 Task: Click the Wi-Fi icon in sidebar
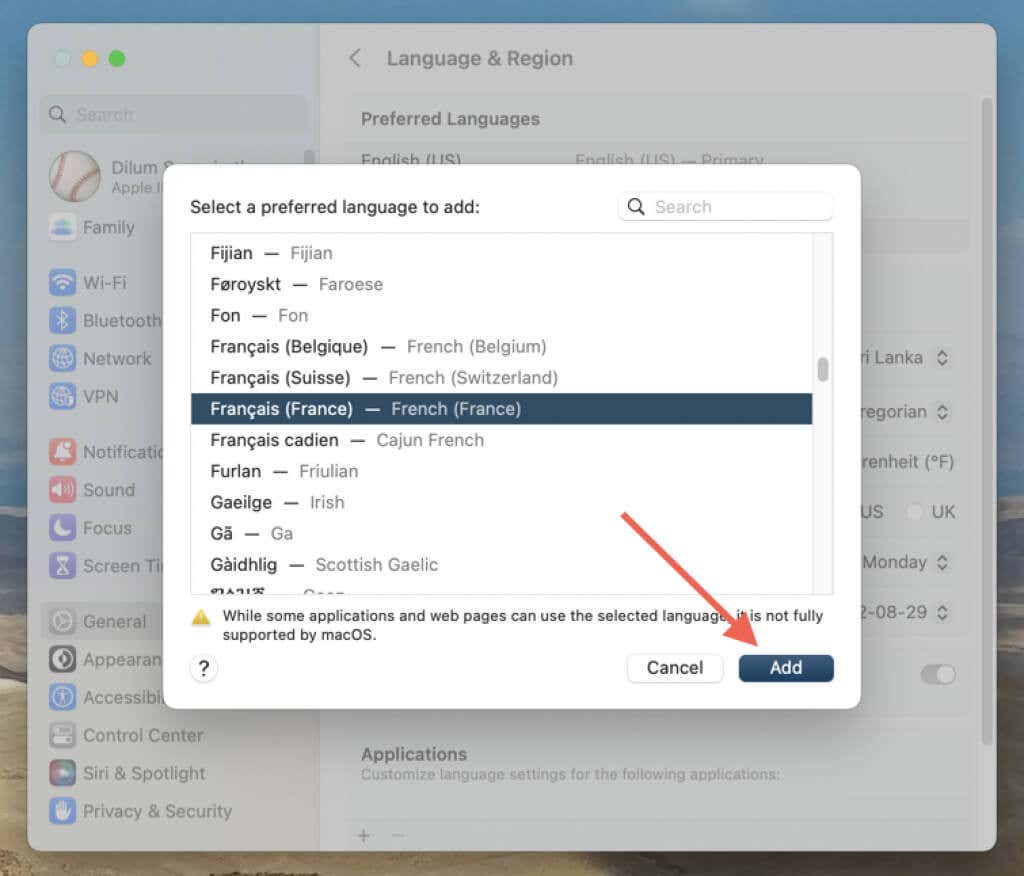(63, 283)
